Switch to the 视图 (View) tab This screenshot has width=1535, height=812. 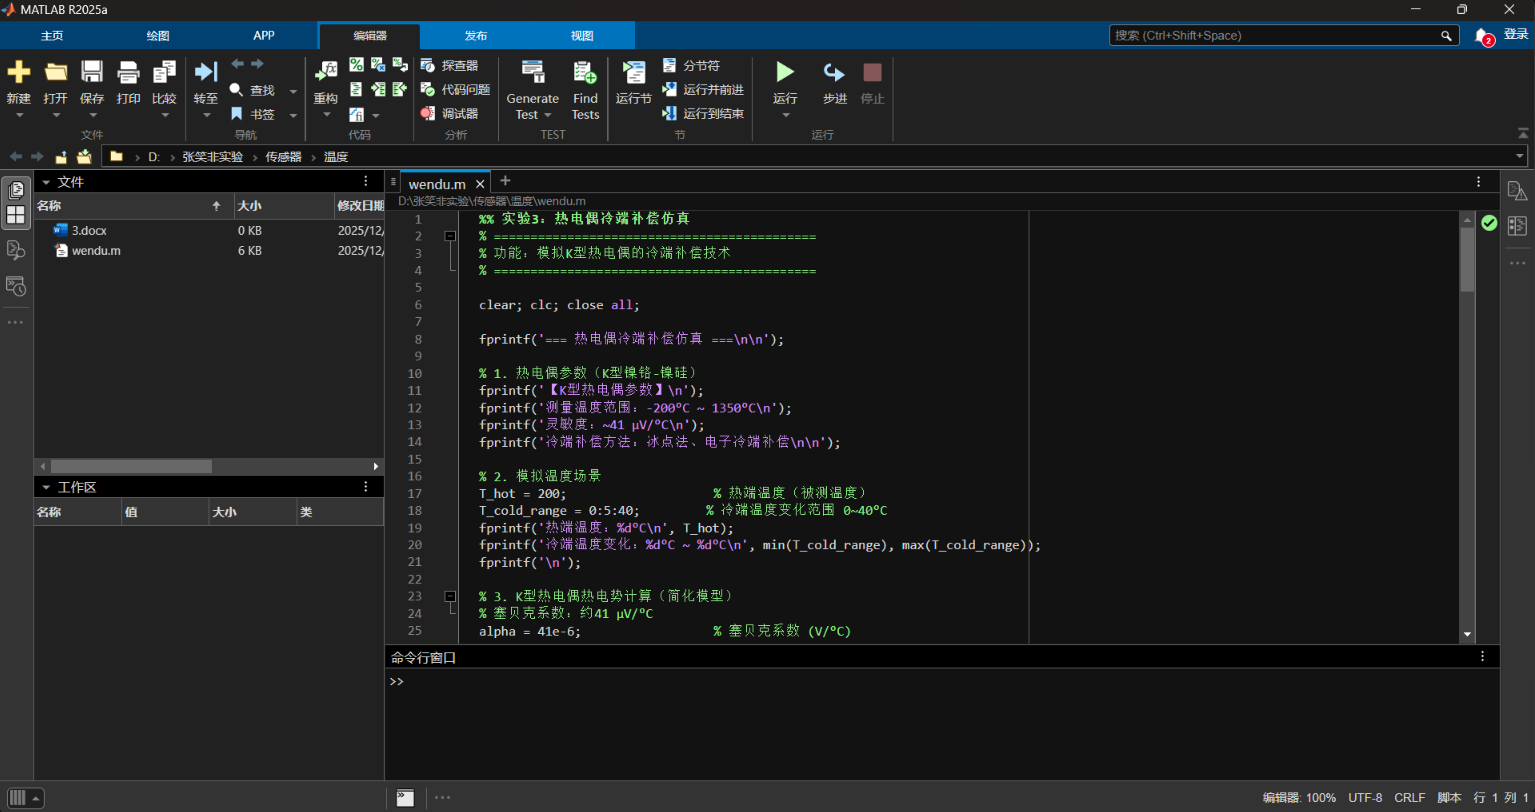pyautogui.click(x=582, y=36)
